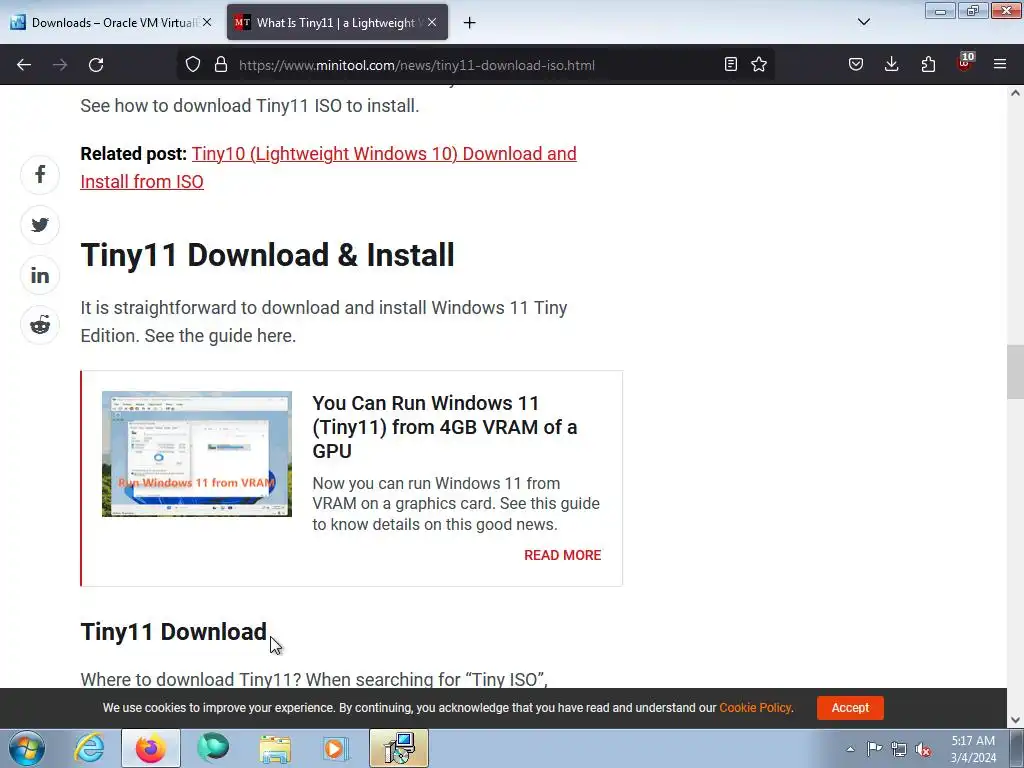Share the article on Facebook
The height and width of the screenshot is (768, 1024).
coord(40,174)
